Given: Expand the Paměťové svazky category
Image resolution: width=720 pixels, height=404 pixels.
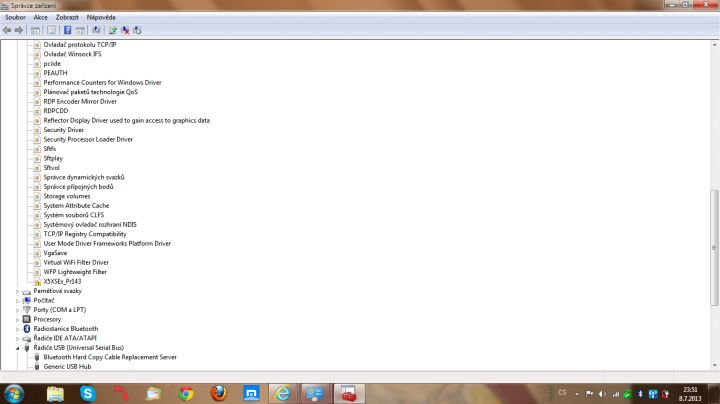Looking at the screenshot, I should (17, 291).
